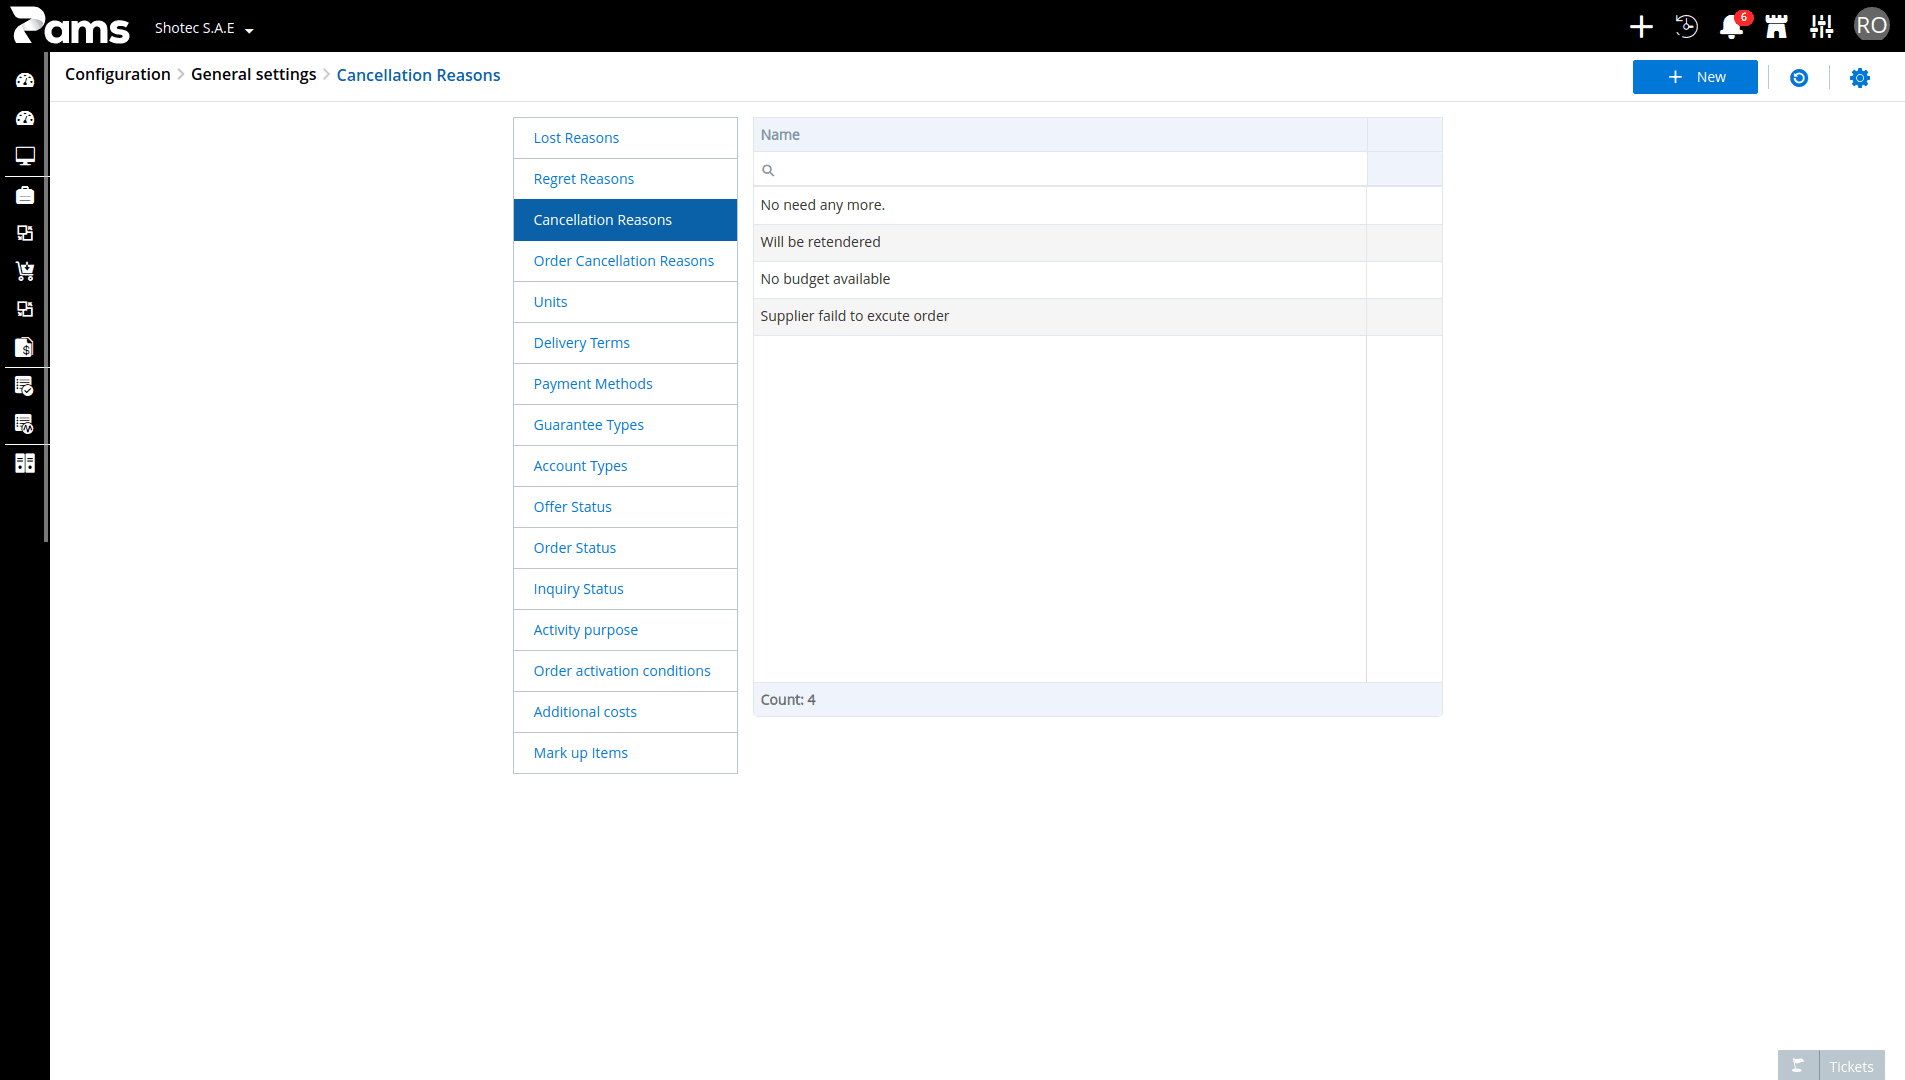Click the castle tower icon in header
1905x1080 pixels.
click(1776, 27)
